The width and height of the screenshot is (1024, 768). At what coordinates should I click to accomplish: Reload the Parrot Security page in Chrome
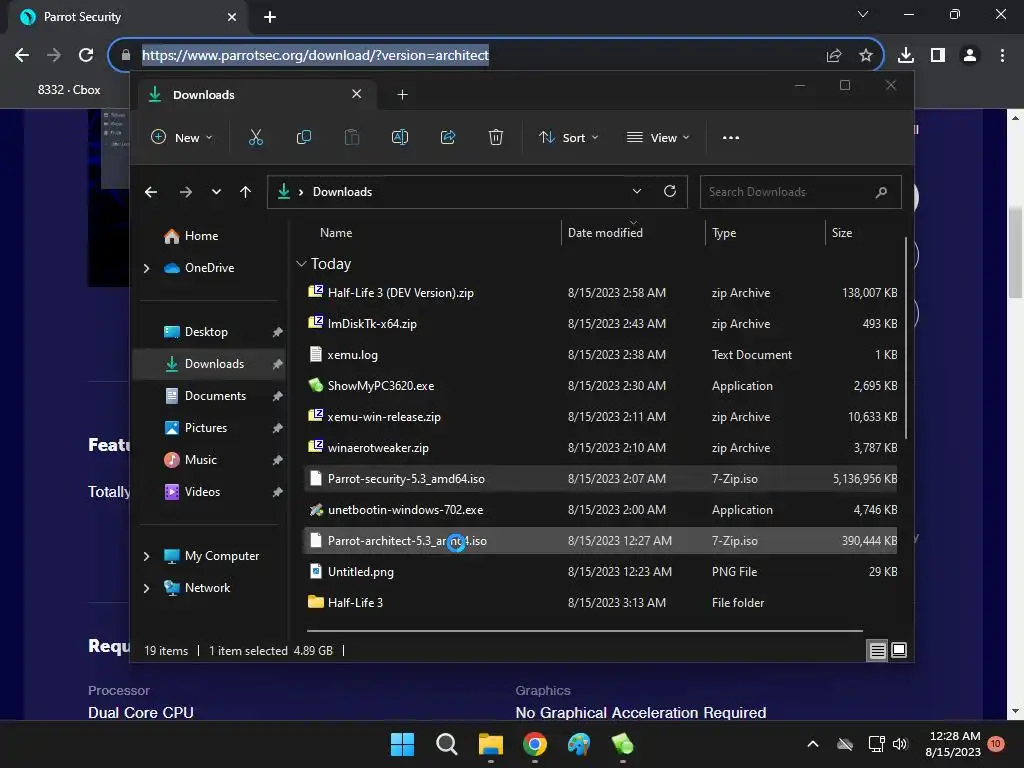(86, 56)
